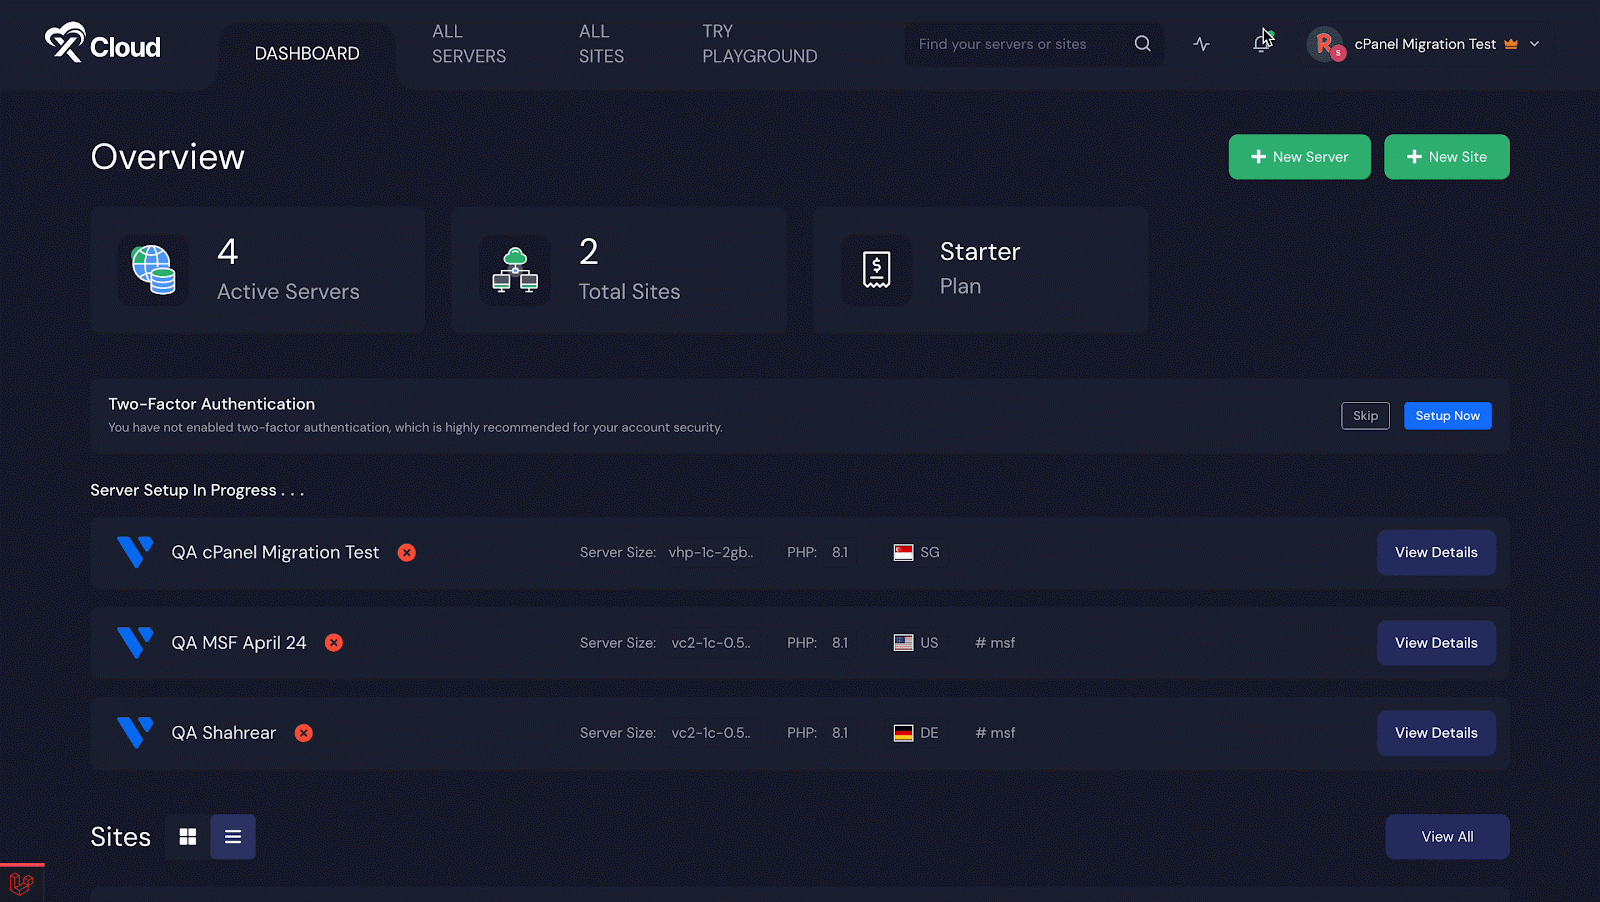Open the search magnifier icon
The image size is (1600, 902).
point(1142,44)
